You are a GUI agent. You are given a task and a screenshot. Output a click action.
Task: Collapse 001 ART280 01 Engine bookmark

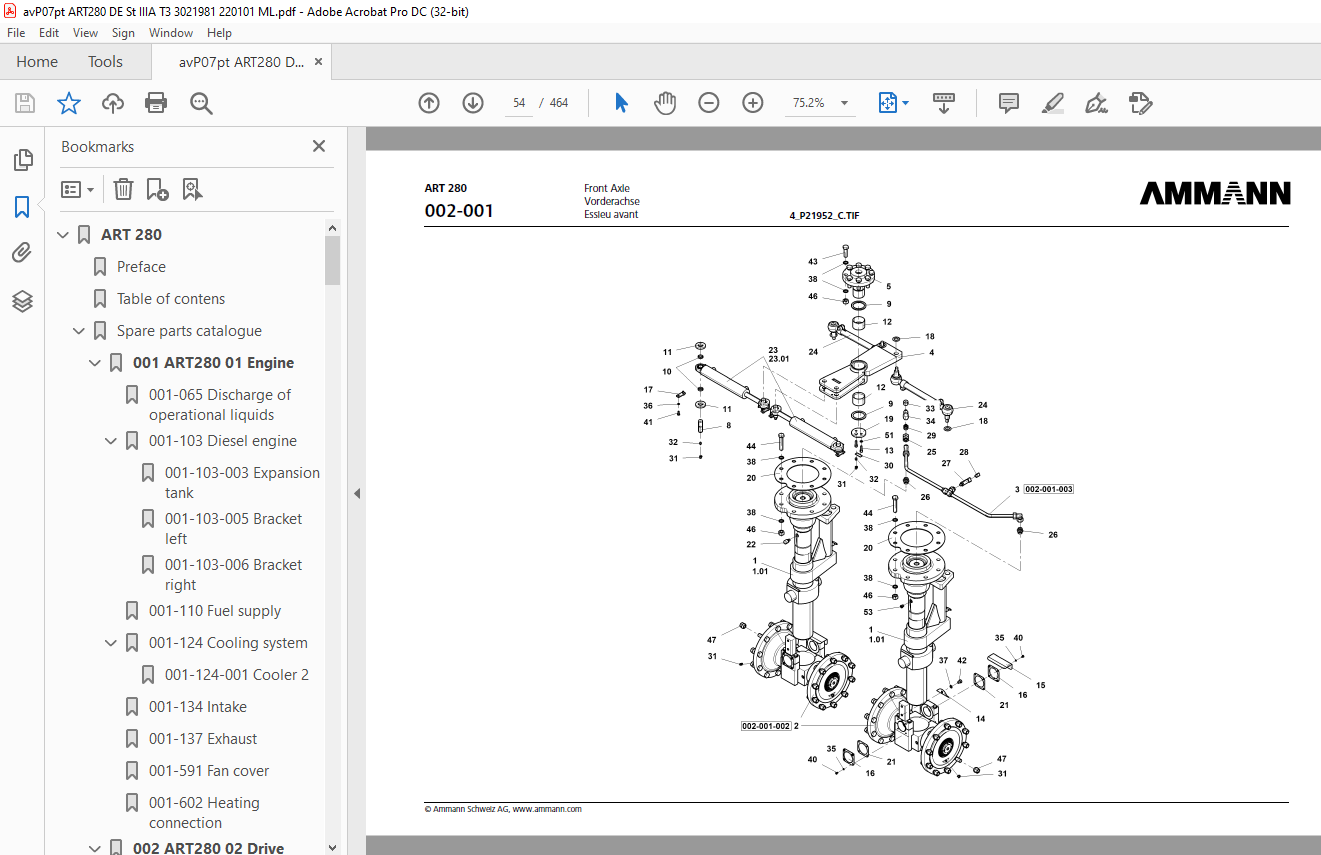tap(95, 363)
